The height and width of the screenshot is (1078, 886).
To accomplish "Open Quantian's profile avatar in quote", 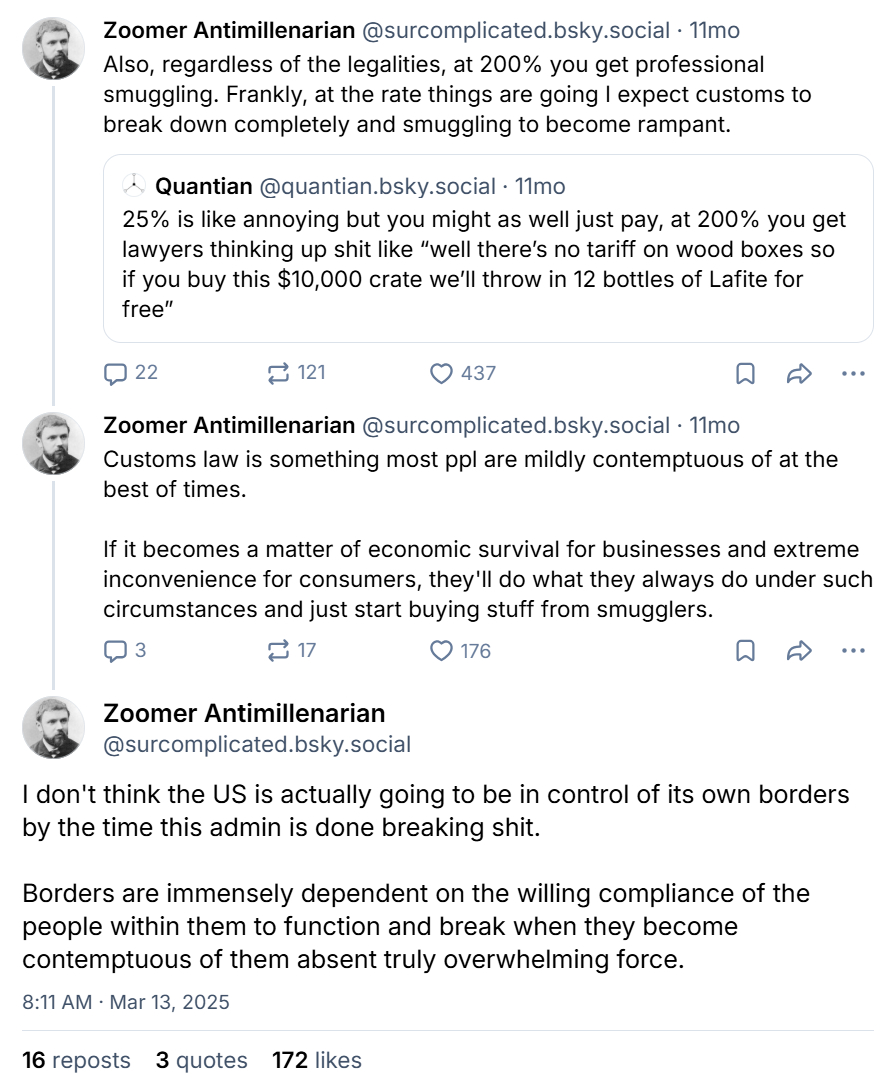I will (134, 186).
